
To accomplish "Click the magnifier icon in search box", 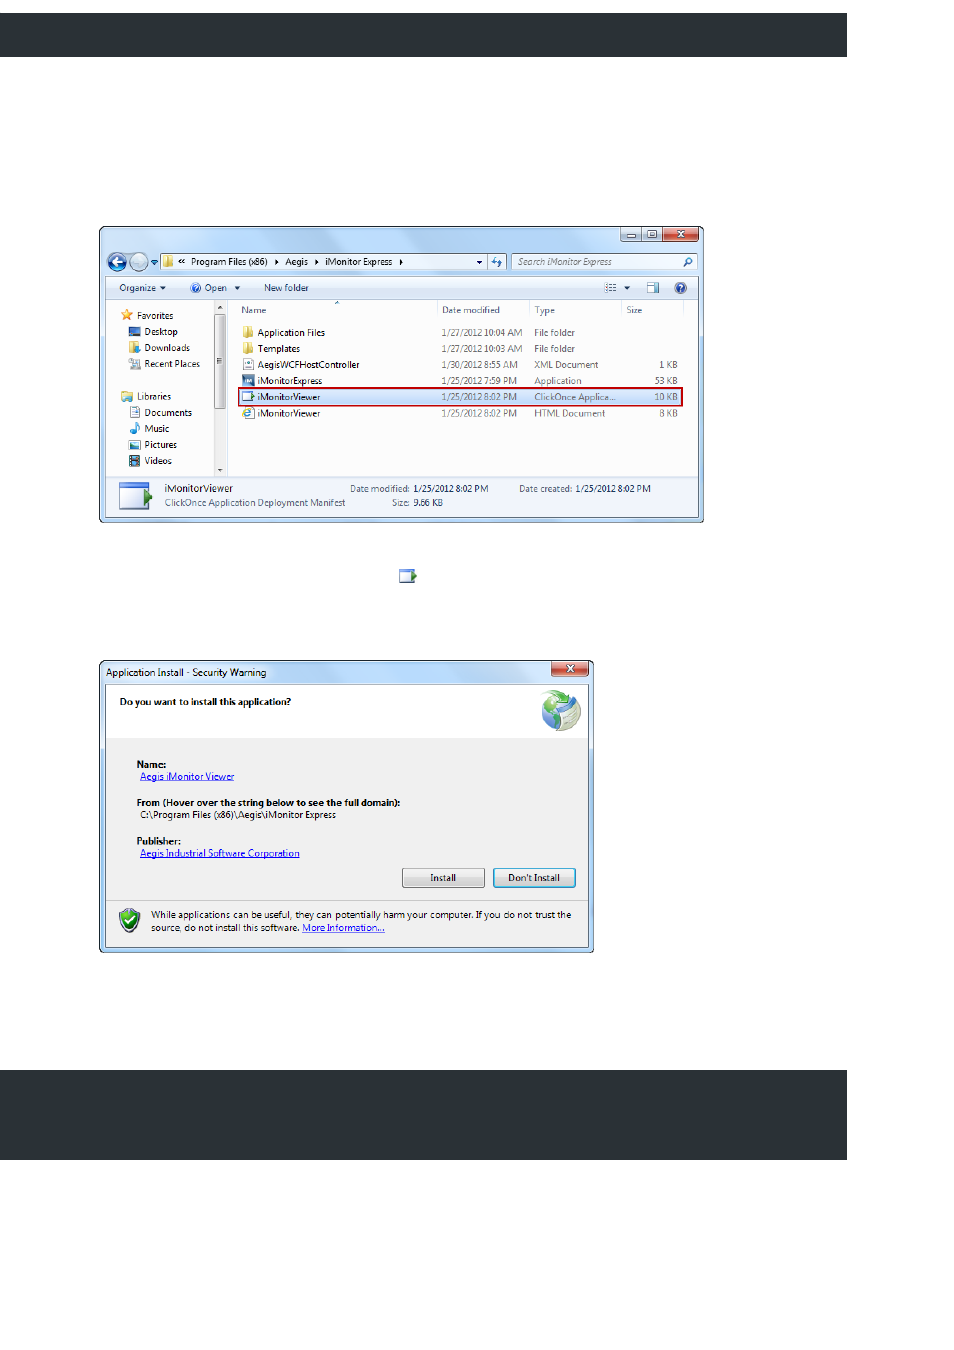I will tap(688, 262).
